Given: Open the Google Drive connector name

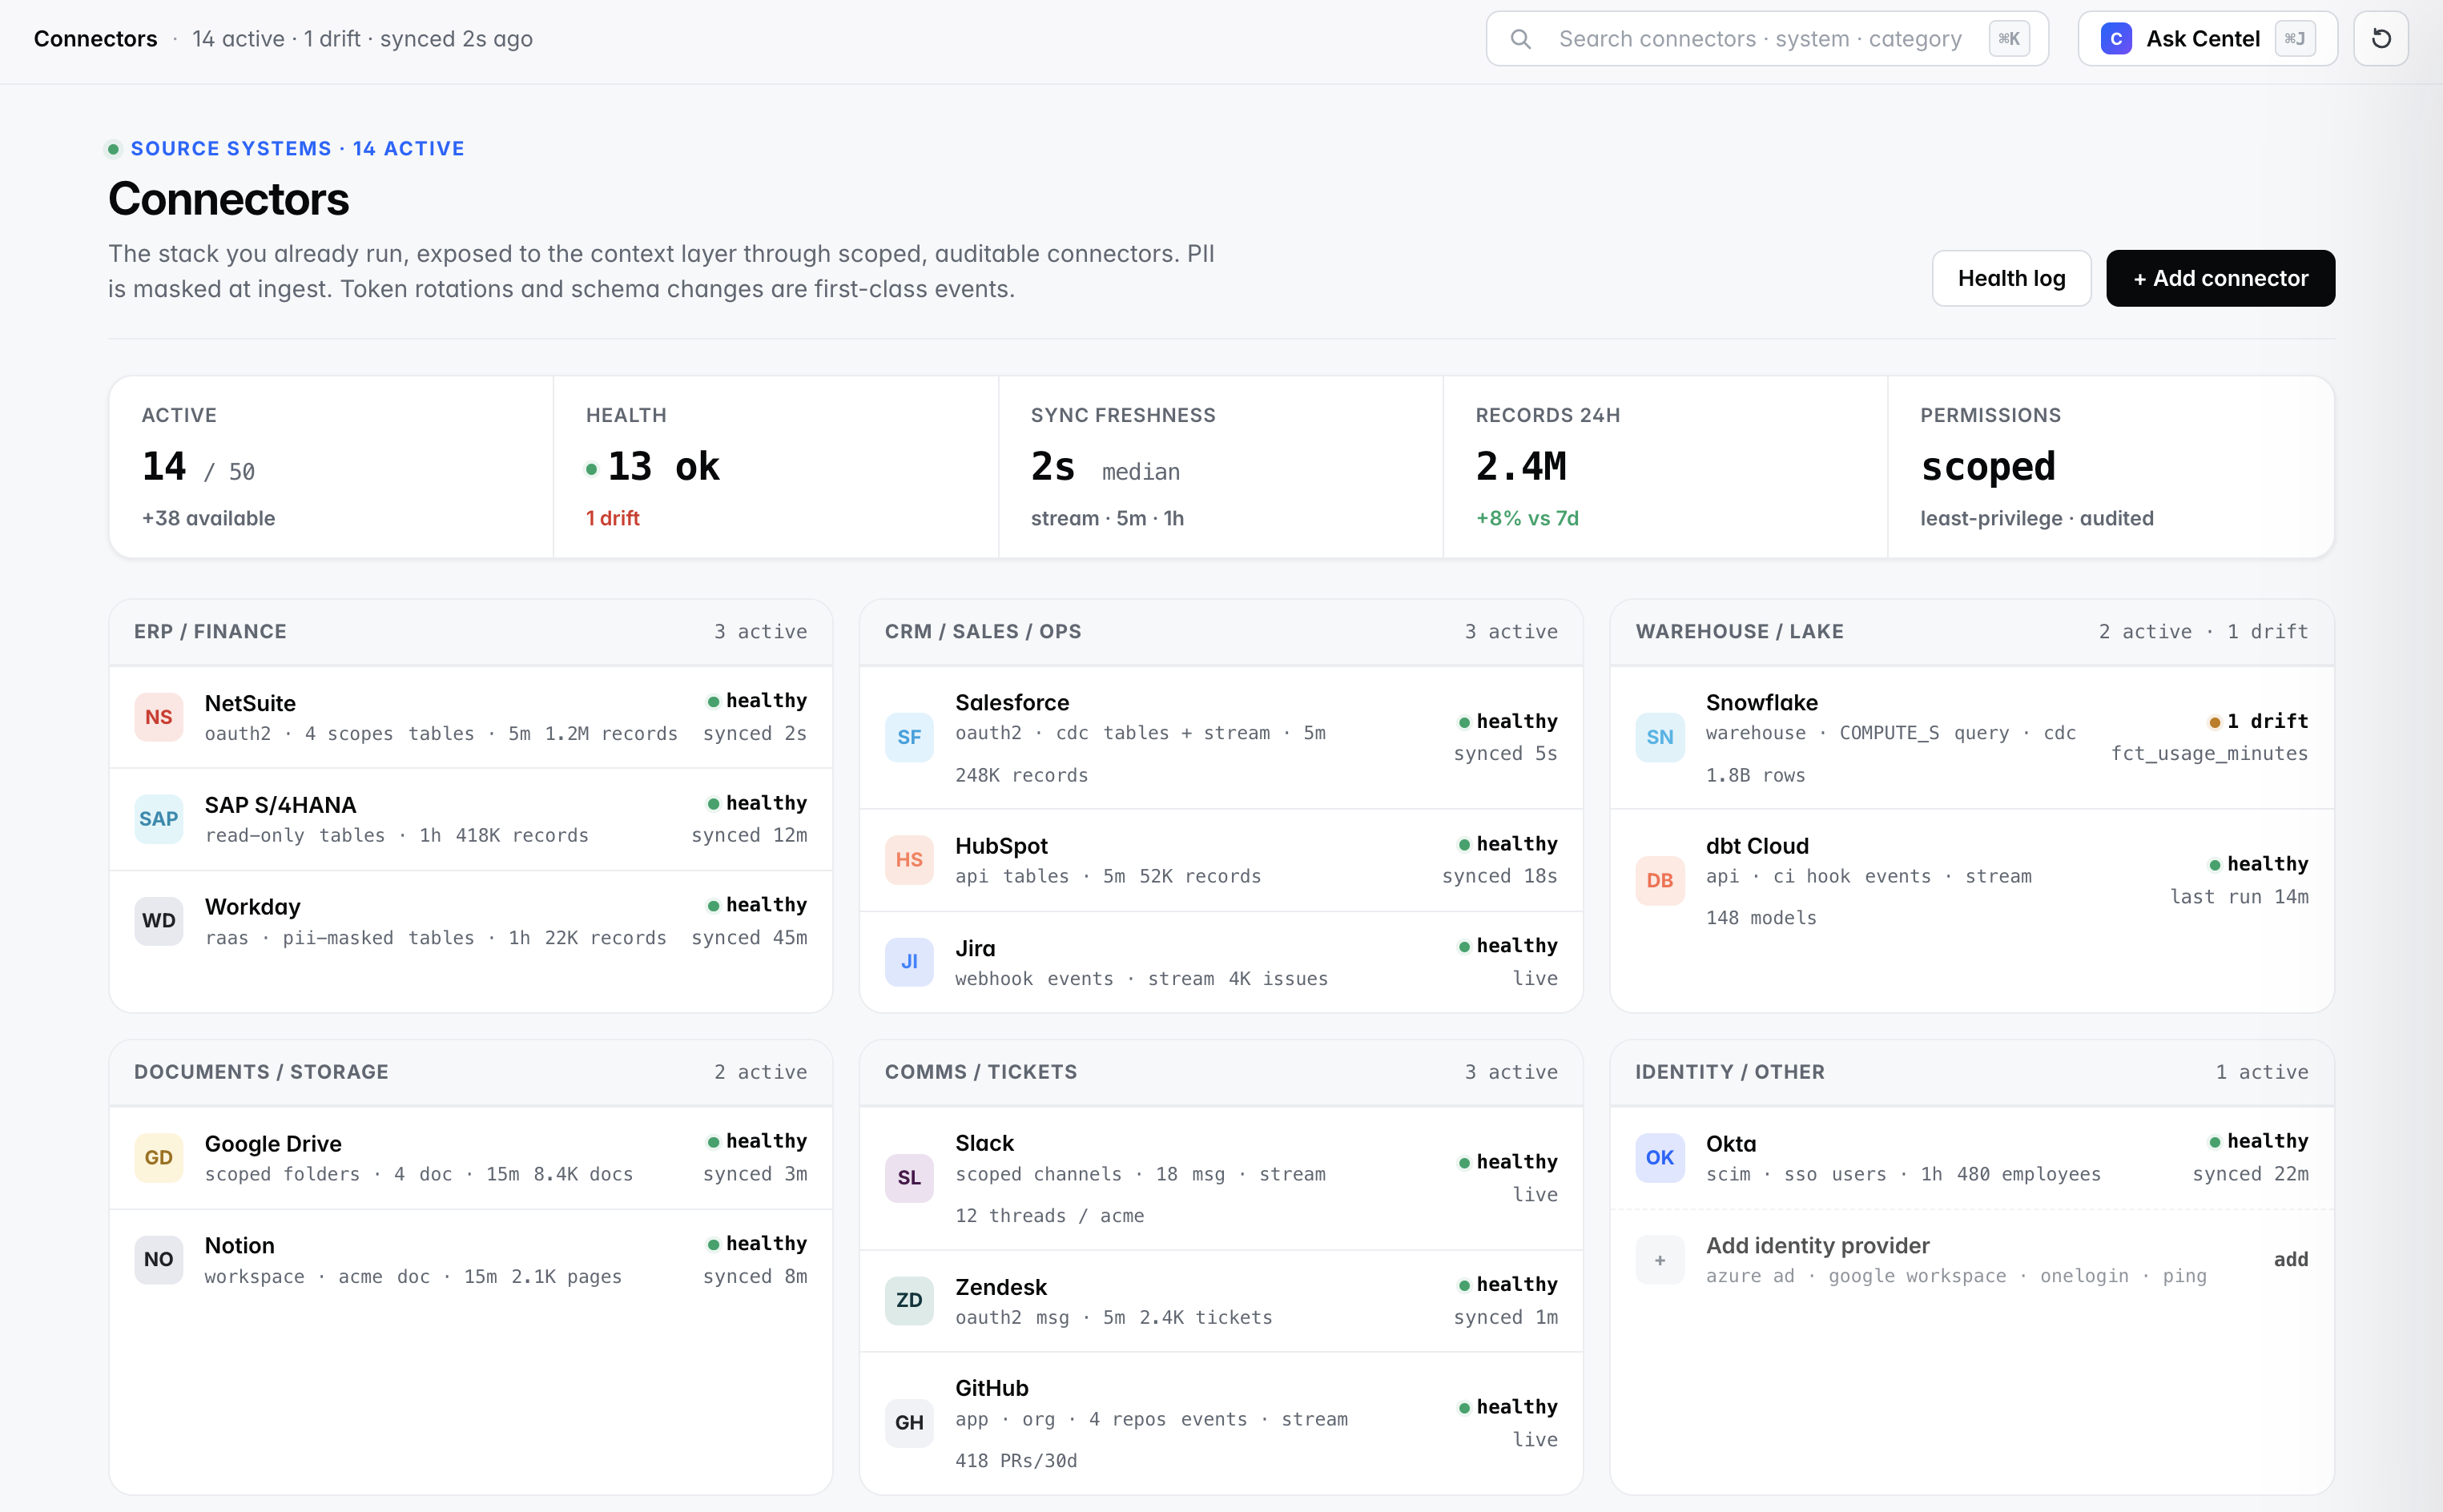Looking at the screenshot, I should coord(273,1143).
